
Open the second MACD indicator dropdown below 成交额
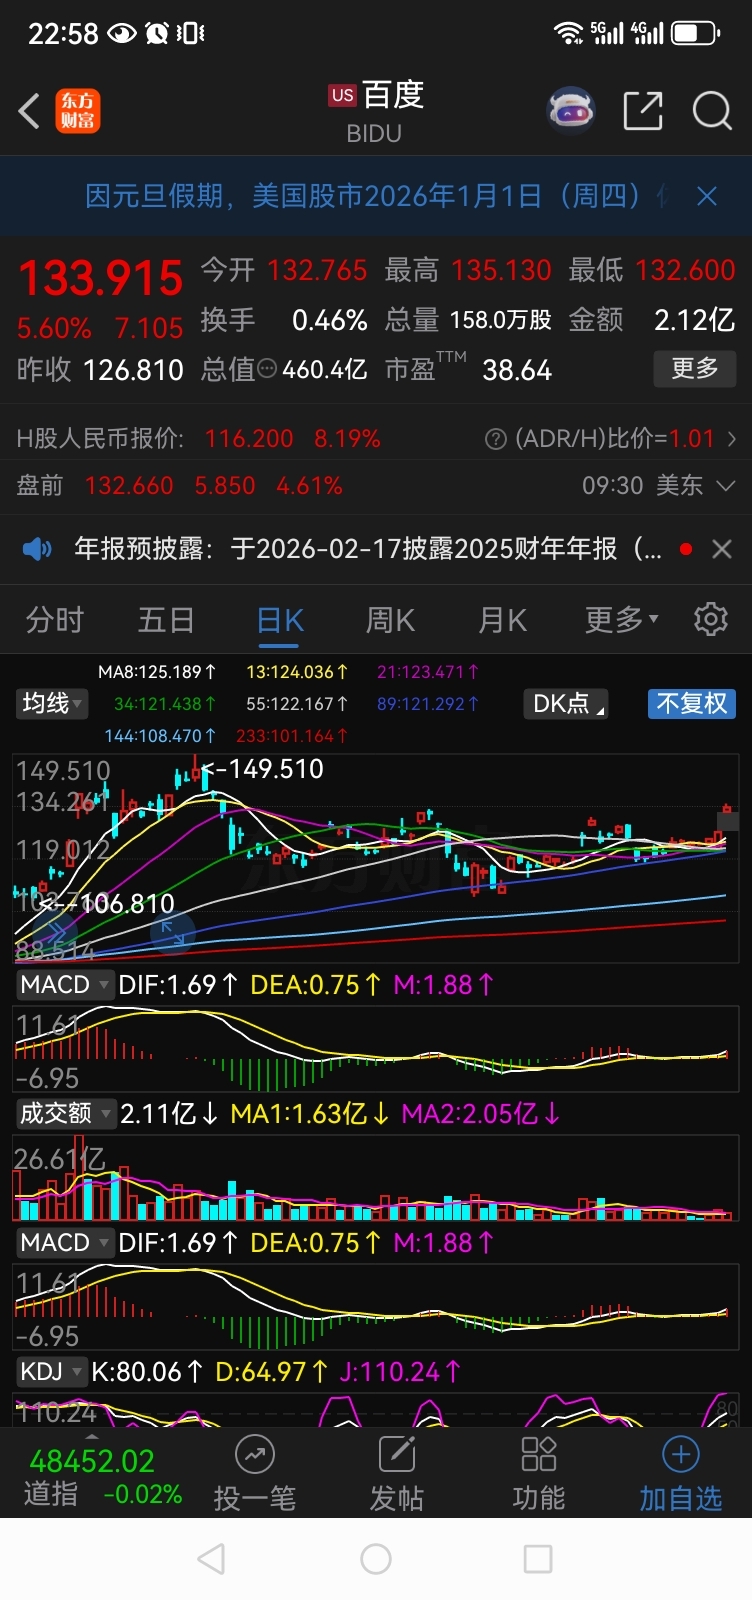tap(65, 1243)
